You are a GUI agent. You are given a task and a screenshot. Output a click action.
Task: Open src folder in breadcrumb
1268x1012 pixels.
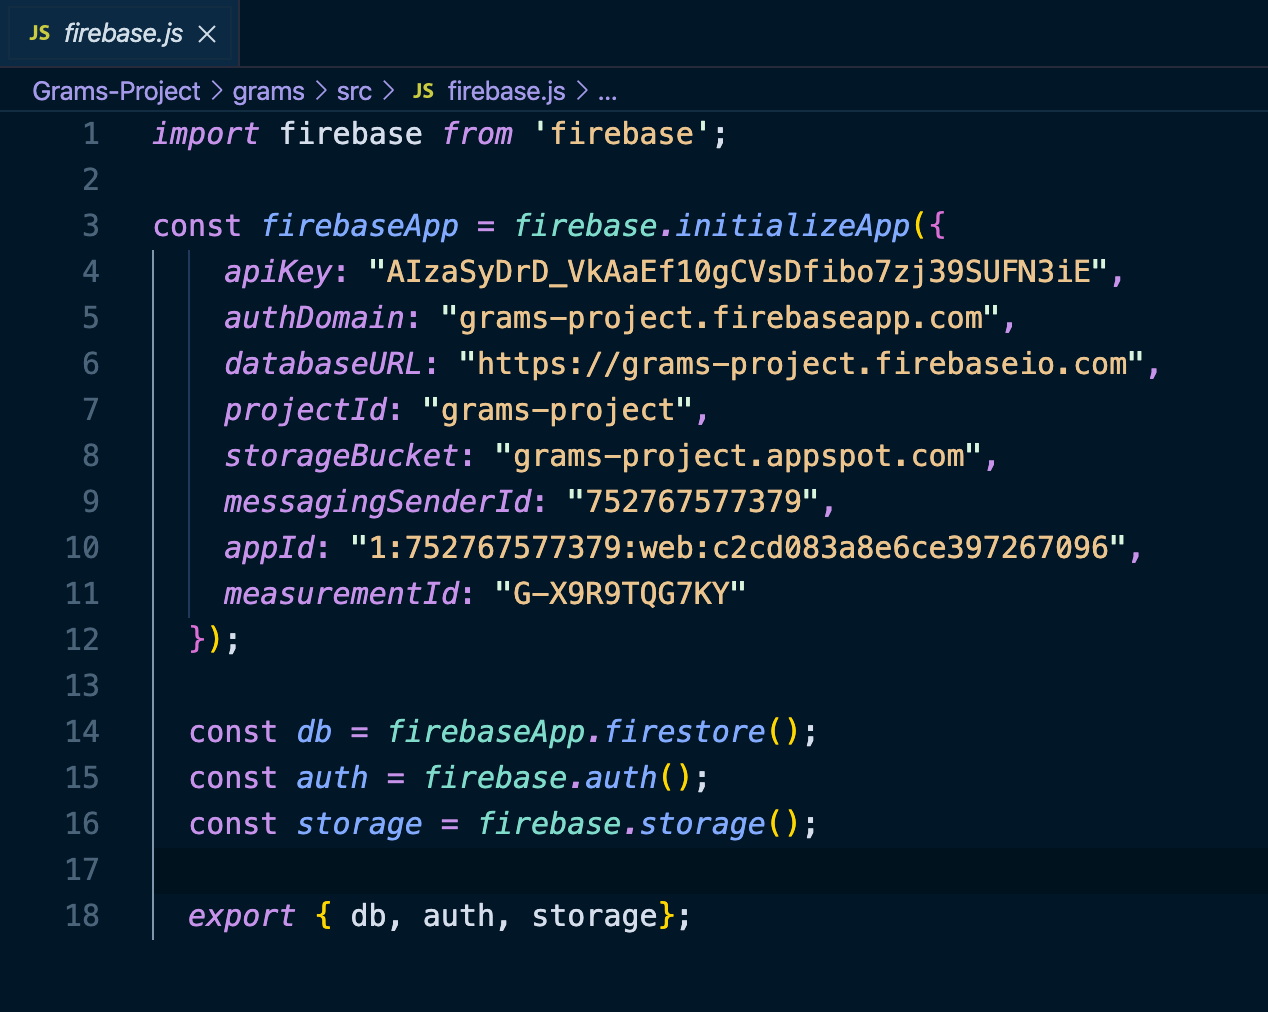(x=354, y=91)
